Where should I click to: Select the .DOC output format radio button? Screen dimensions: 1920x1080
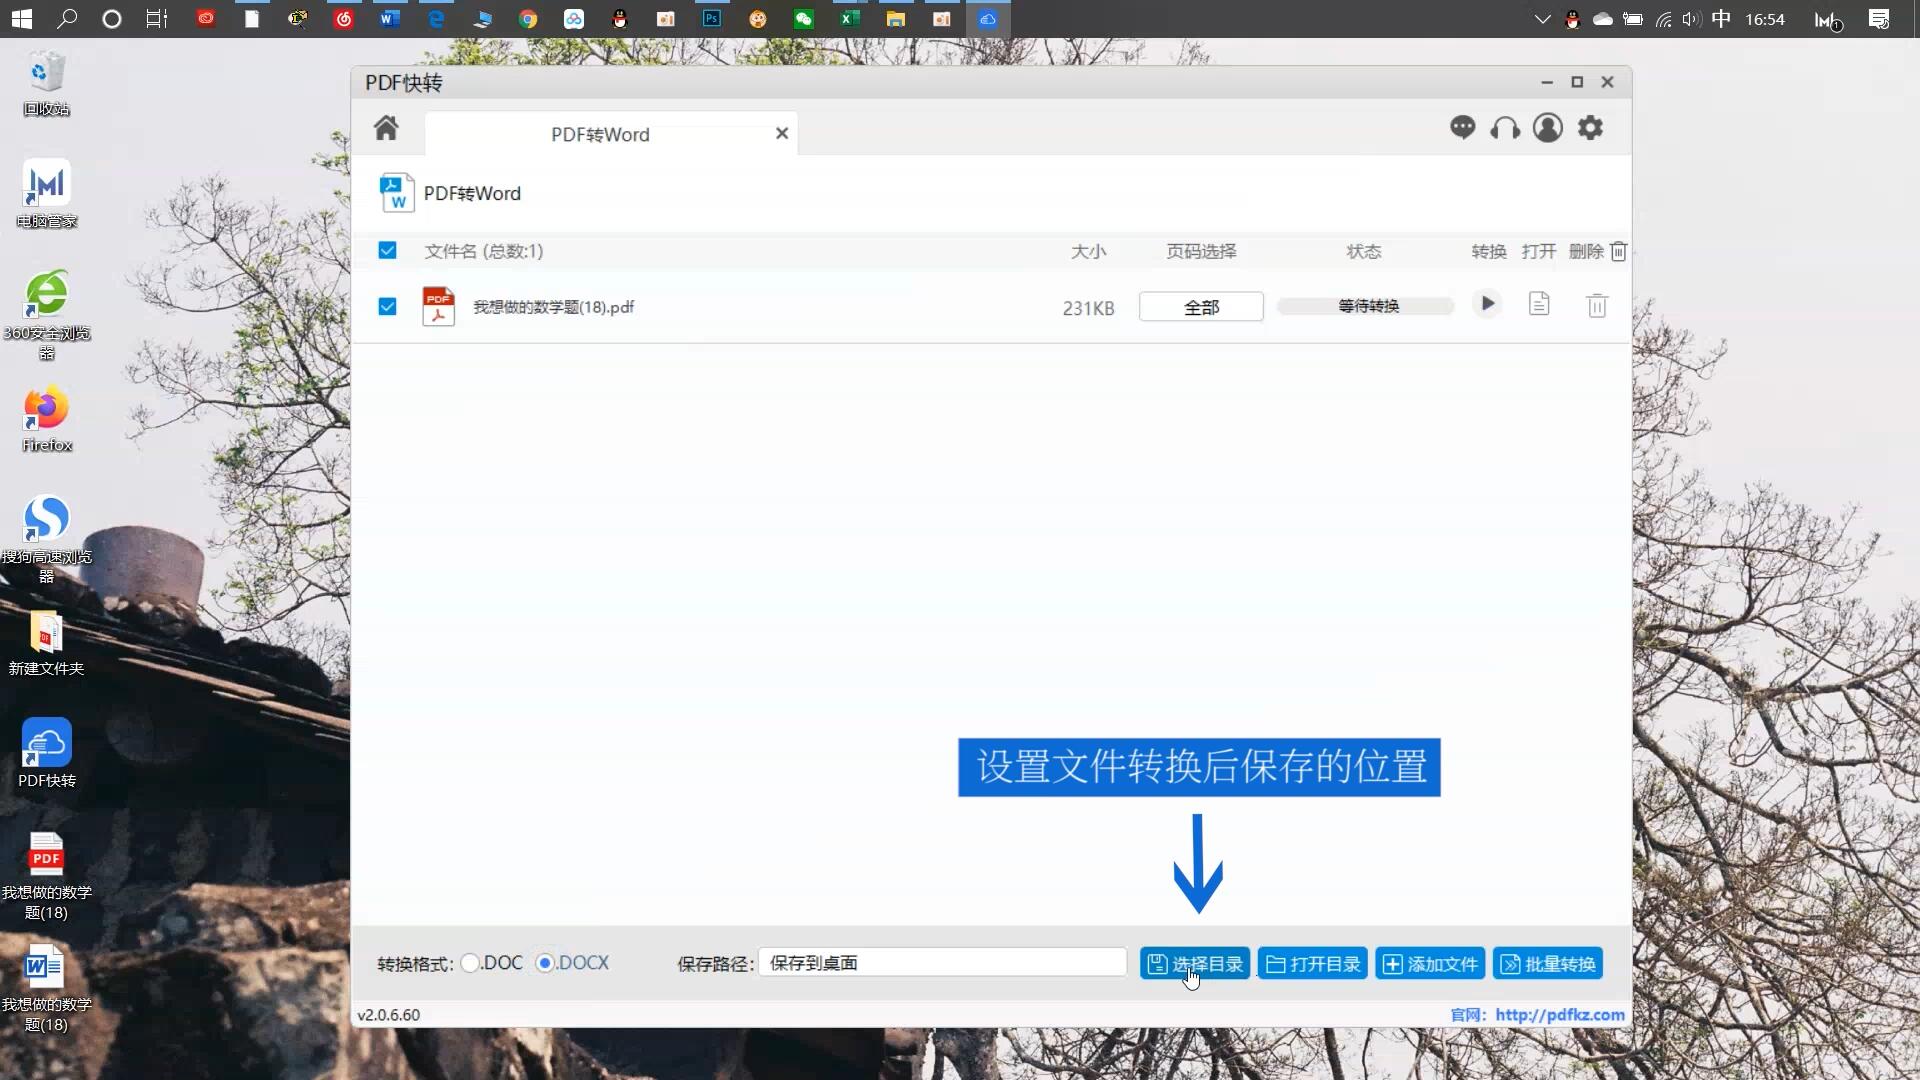[471, 963]
